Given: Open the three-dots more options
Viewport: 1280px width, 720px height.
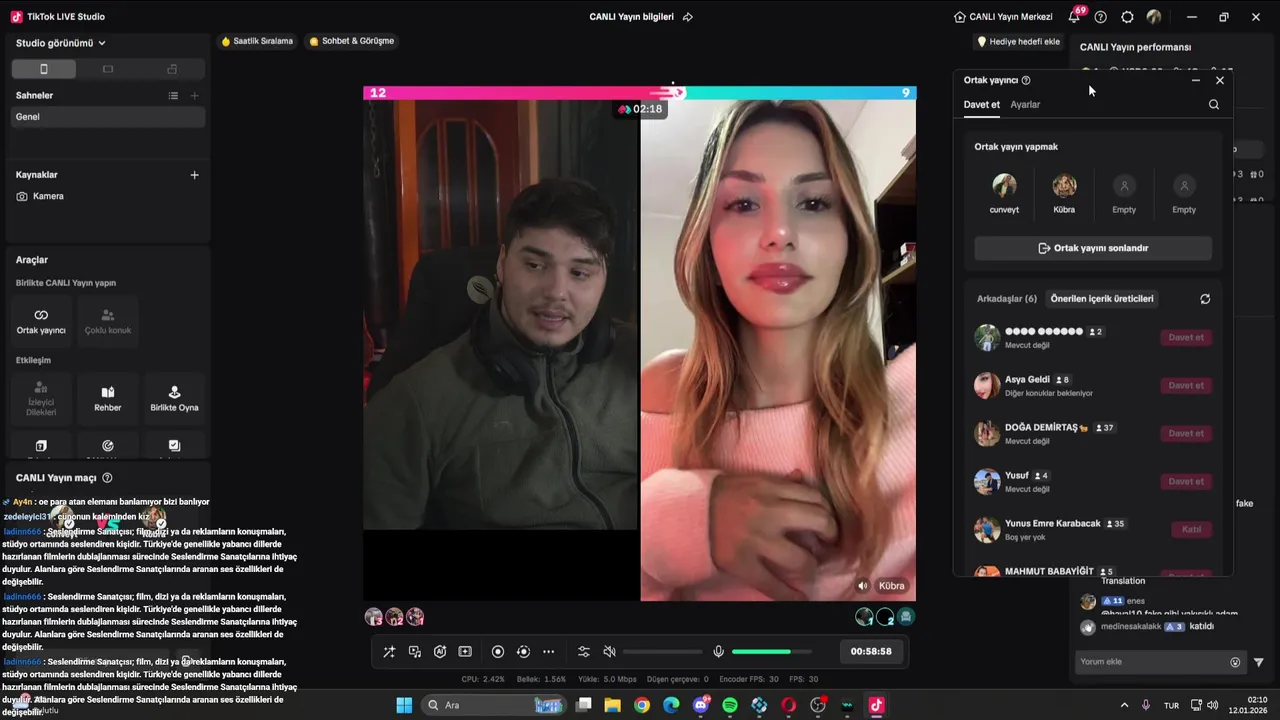Looking at the screenshot, I should pos(548,652).
